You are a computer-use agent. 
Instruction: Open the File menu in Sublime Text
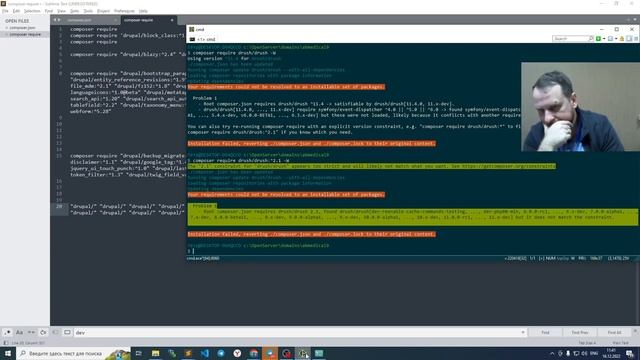5,11
